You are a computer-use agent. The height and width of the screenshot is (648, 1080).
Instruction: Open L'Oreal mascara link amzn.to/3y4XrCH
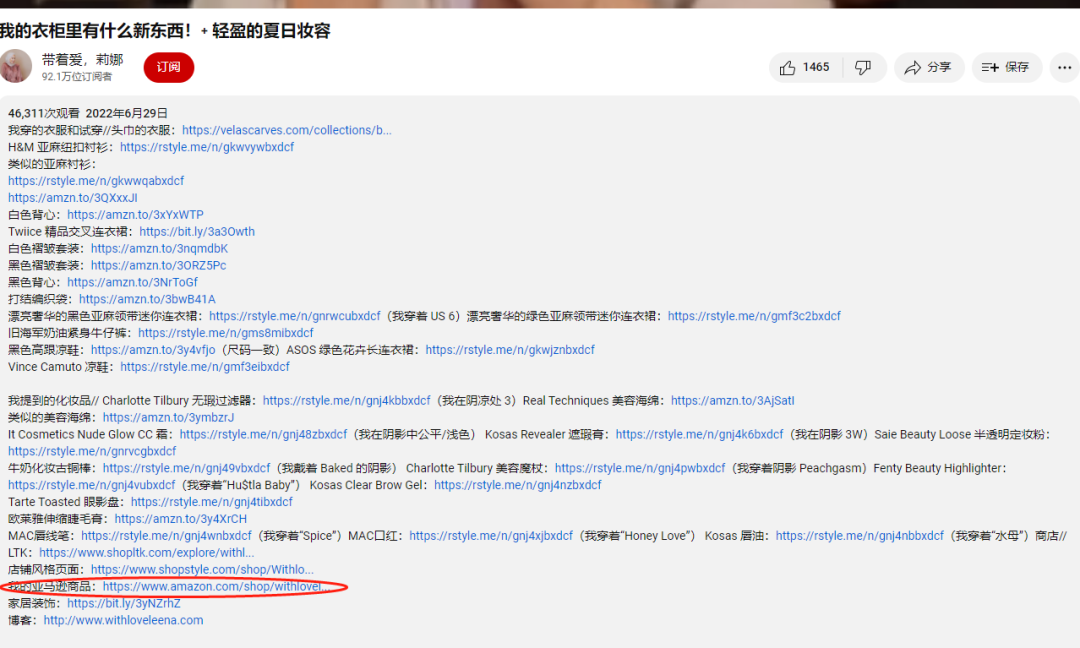180,518
